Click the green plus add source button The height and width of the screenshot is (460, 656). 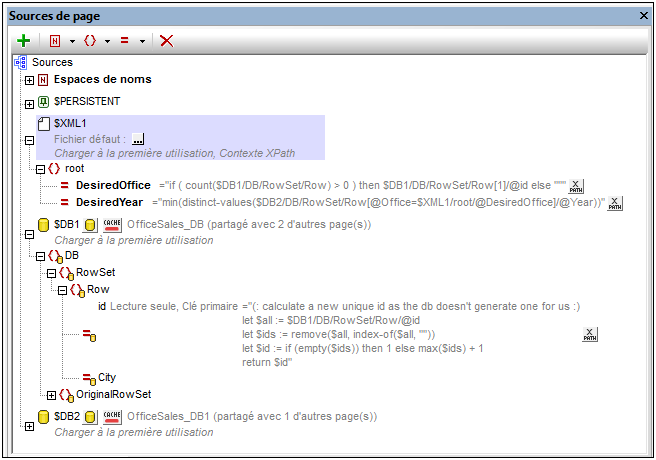(24, 41)
